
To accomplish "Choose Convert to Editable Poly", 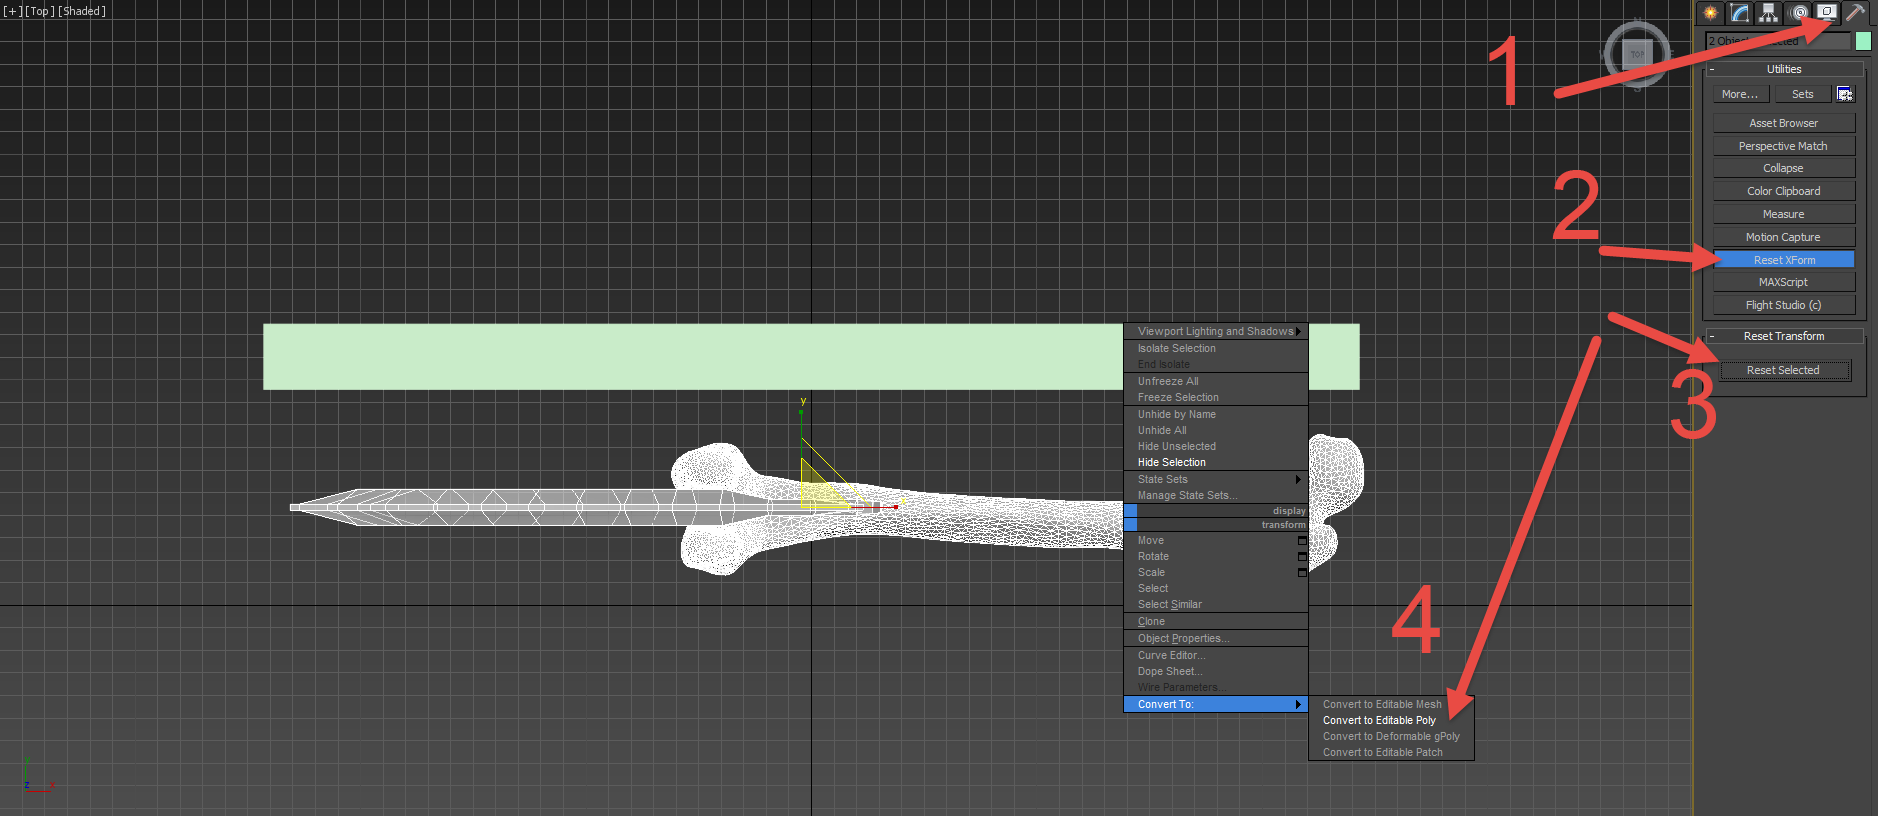I will 1391,720.
